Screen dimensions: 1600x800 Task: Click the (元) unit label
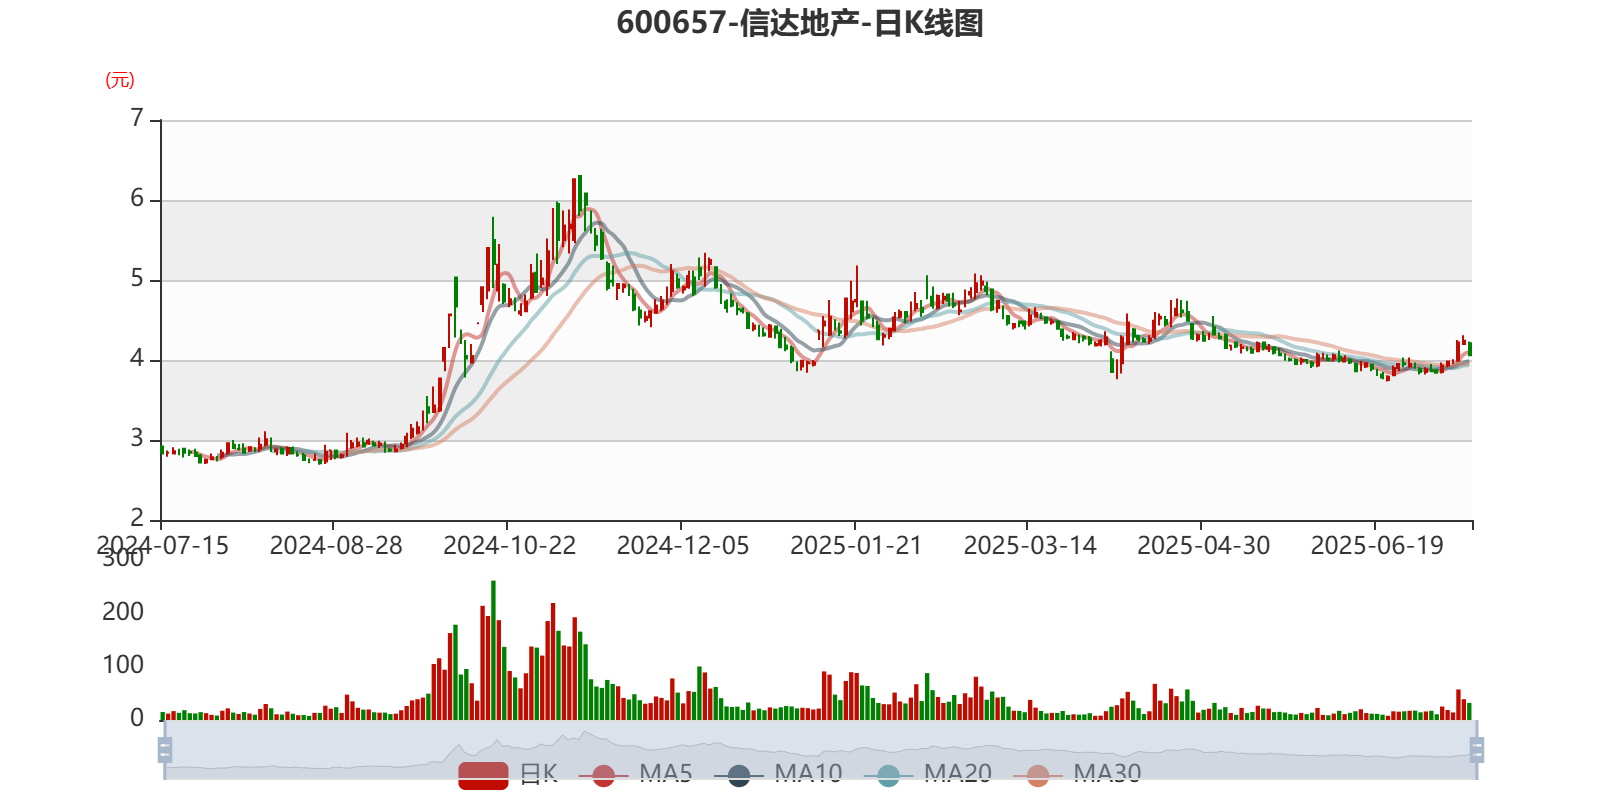point(120,80)
